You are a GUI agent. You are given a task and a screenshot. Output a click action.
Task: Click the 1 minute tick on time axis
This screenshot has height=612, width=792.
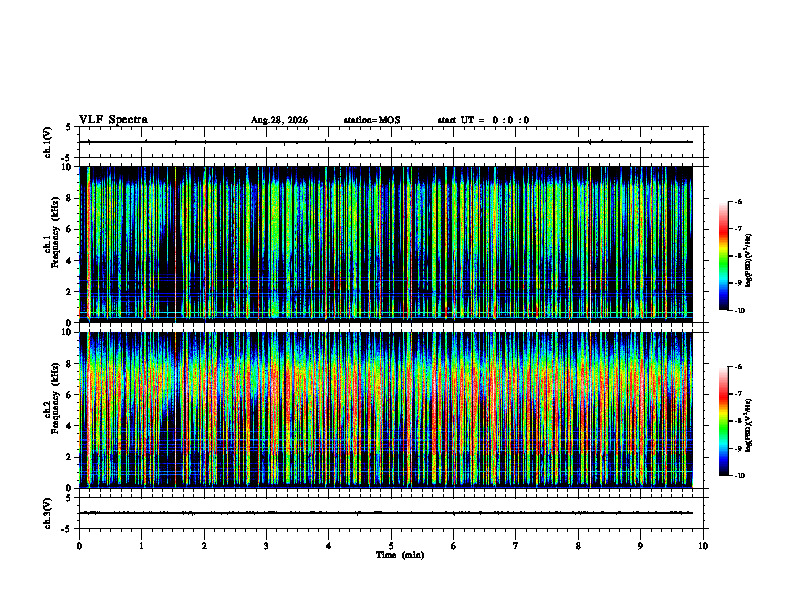point(141,546)
